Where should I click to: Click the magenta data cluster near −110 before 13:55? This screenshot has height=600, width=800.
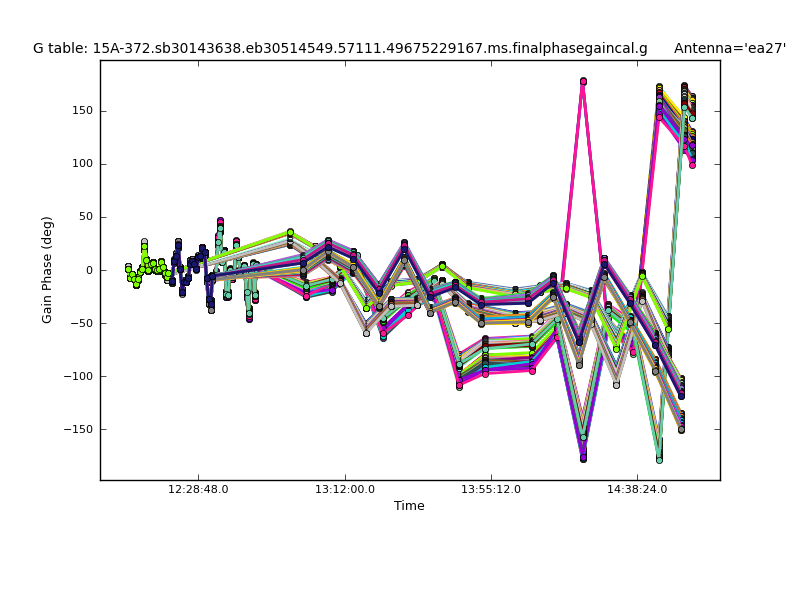pos(459,385)
